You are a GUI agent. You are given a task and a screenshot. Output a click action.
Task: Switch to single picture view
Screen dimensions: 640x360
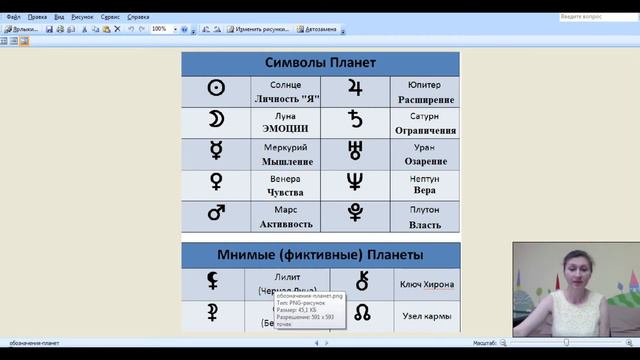click(24, 41)
